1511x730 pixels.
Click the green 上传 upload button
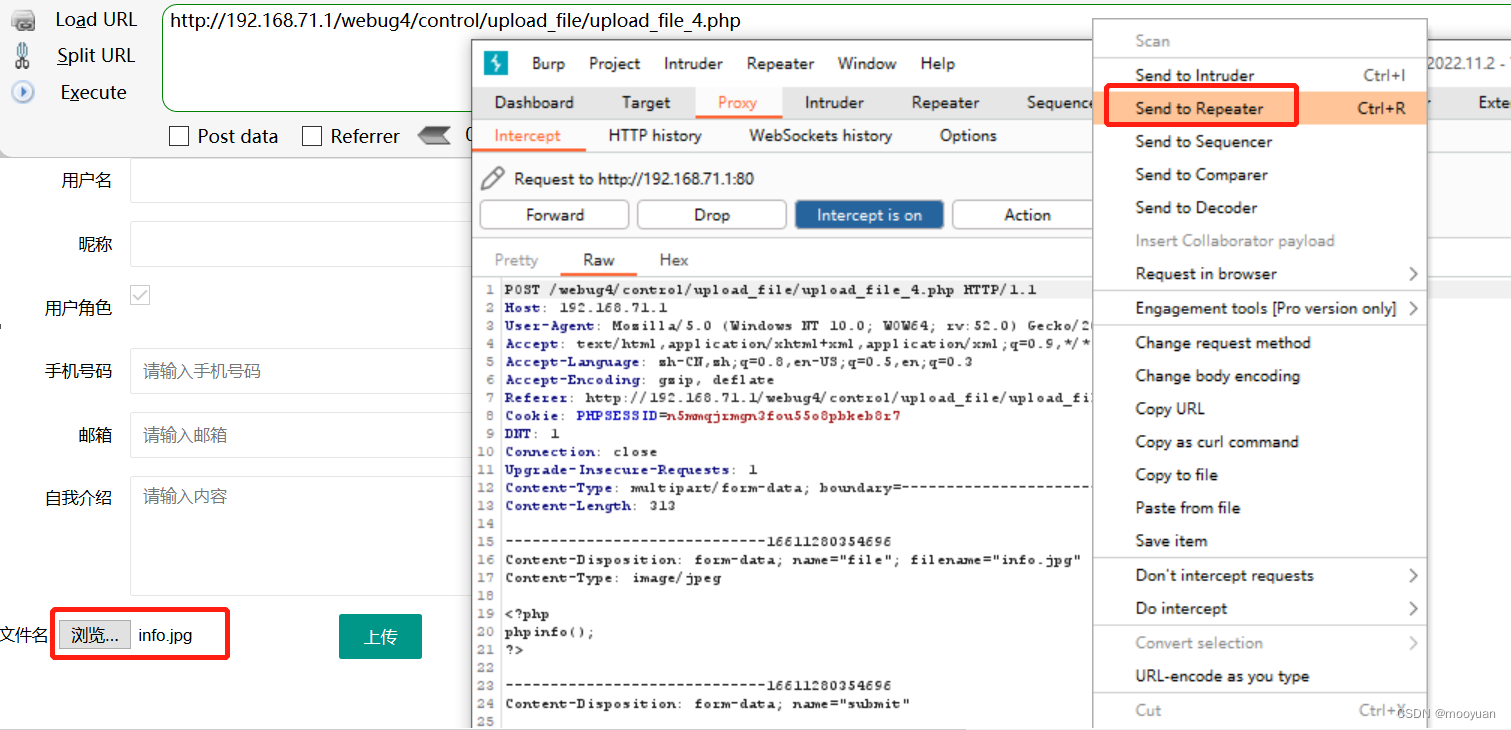click(x=380, y=637)
